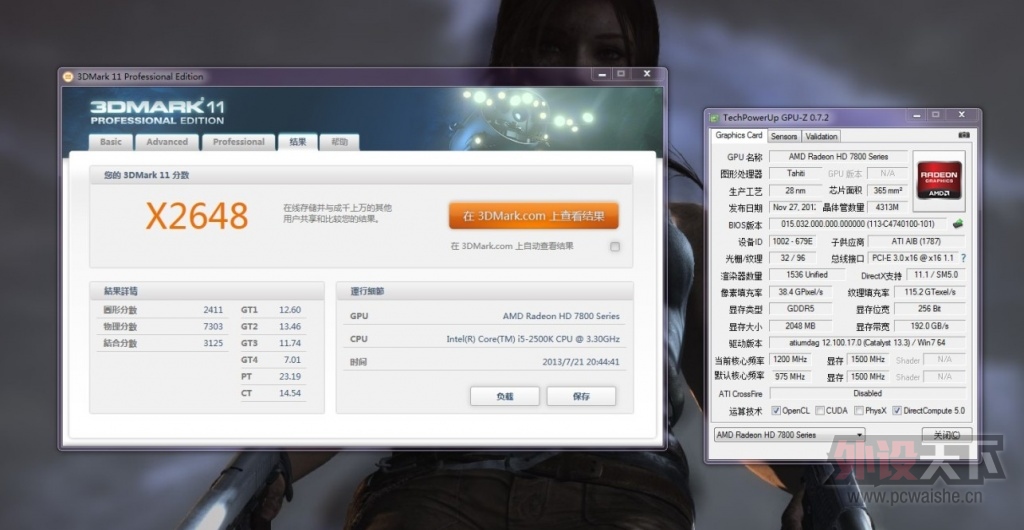Click the 256 Bit bus width field

[929, 309]
